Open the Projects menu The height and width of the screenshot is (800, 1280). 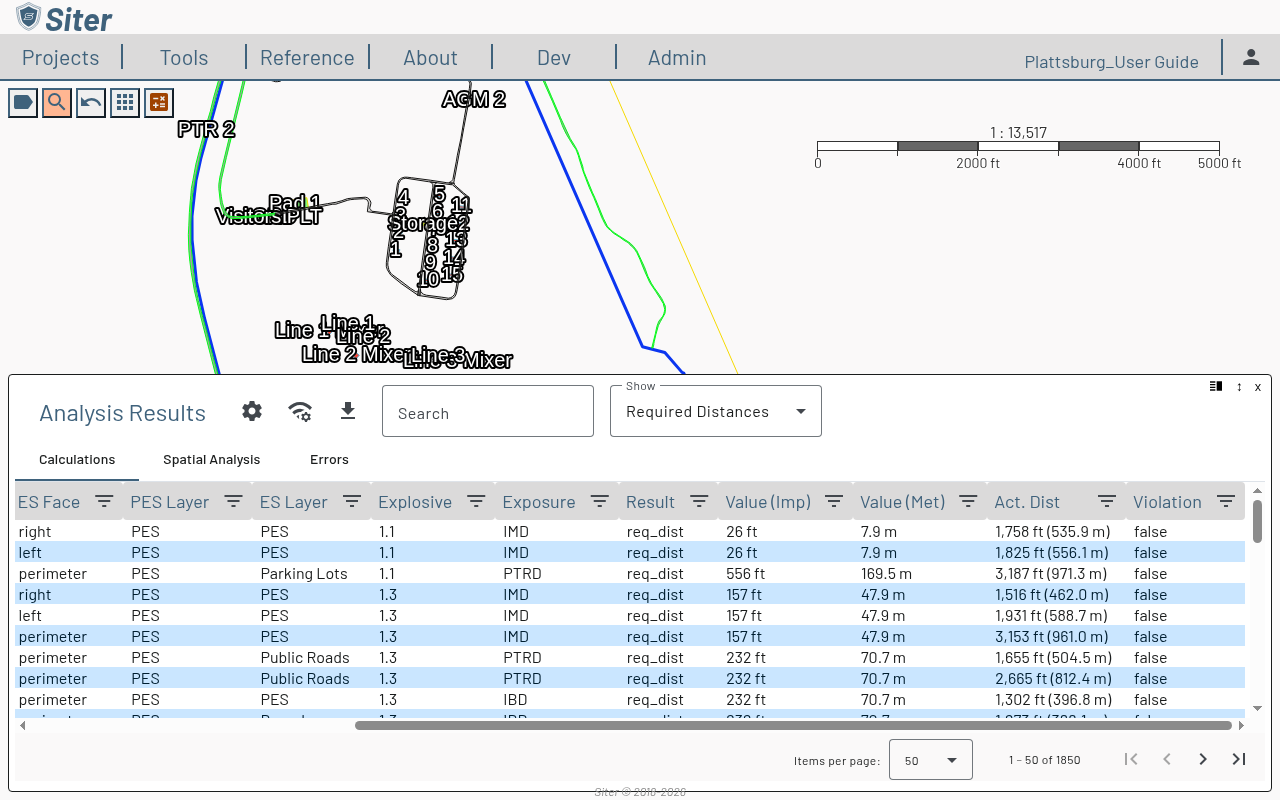61,57
